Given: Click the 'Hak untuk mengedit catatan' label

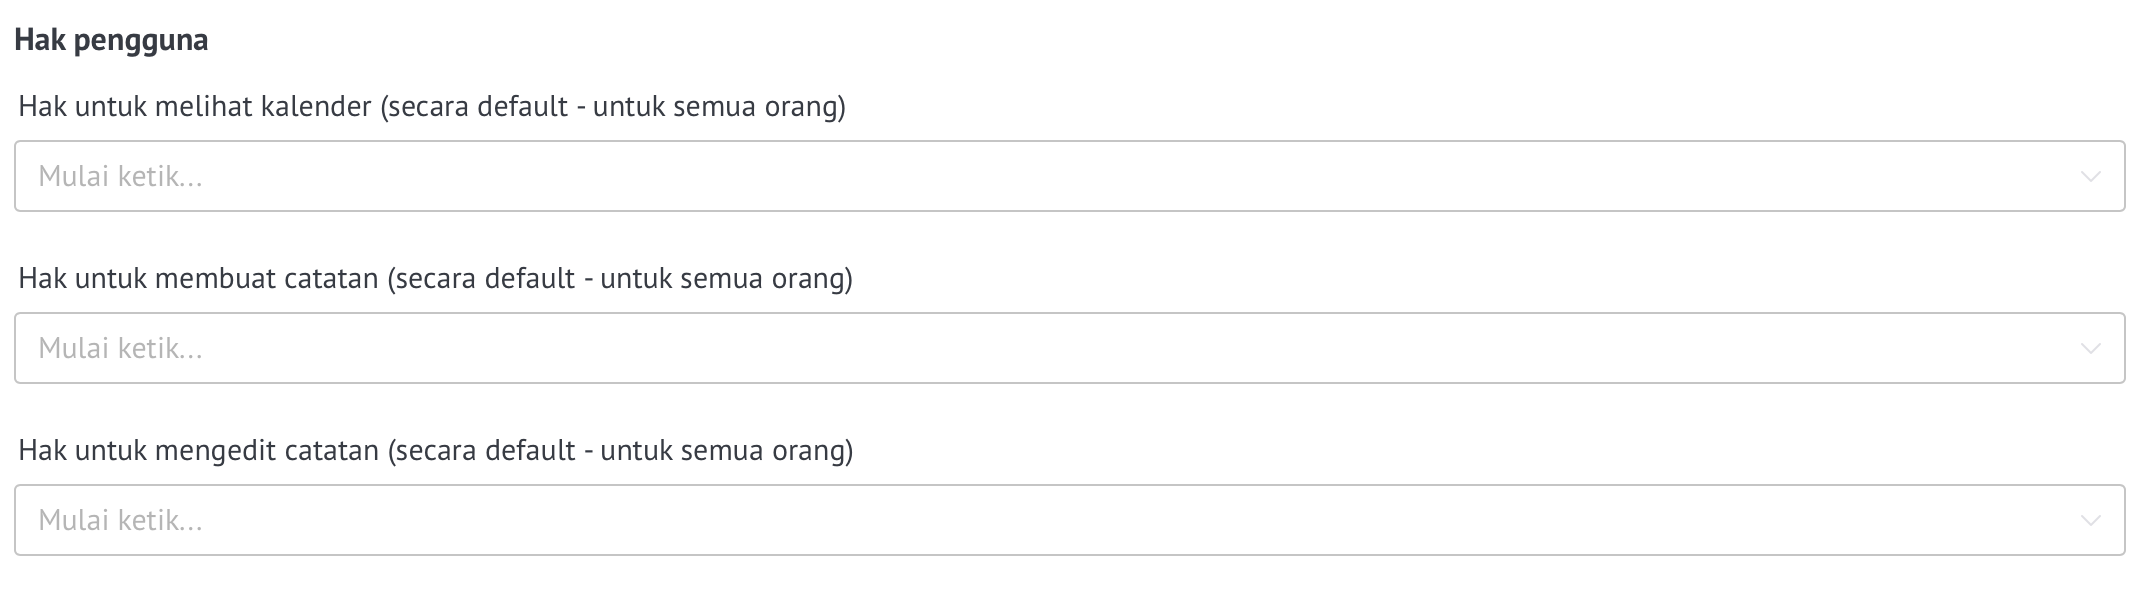Looking at the screenshot, I should [199, 450].
